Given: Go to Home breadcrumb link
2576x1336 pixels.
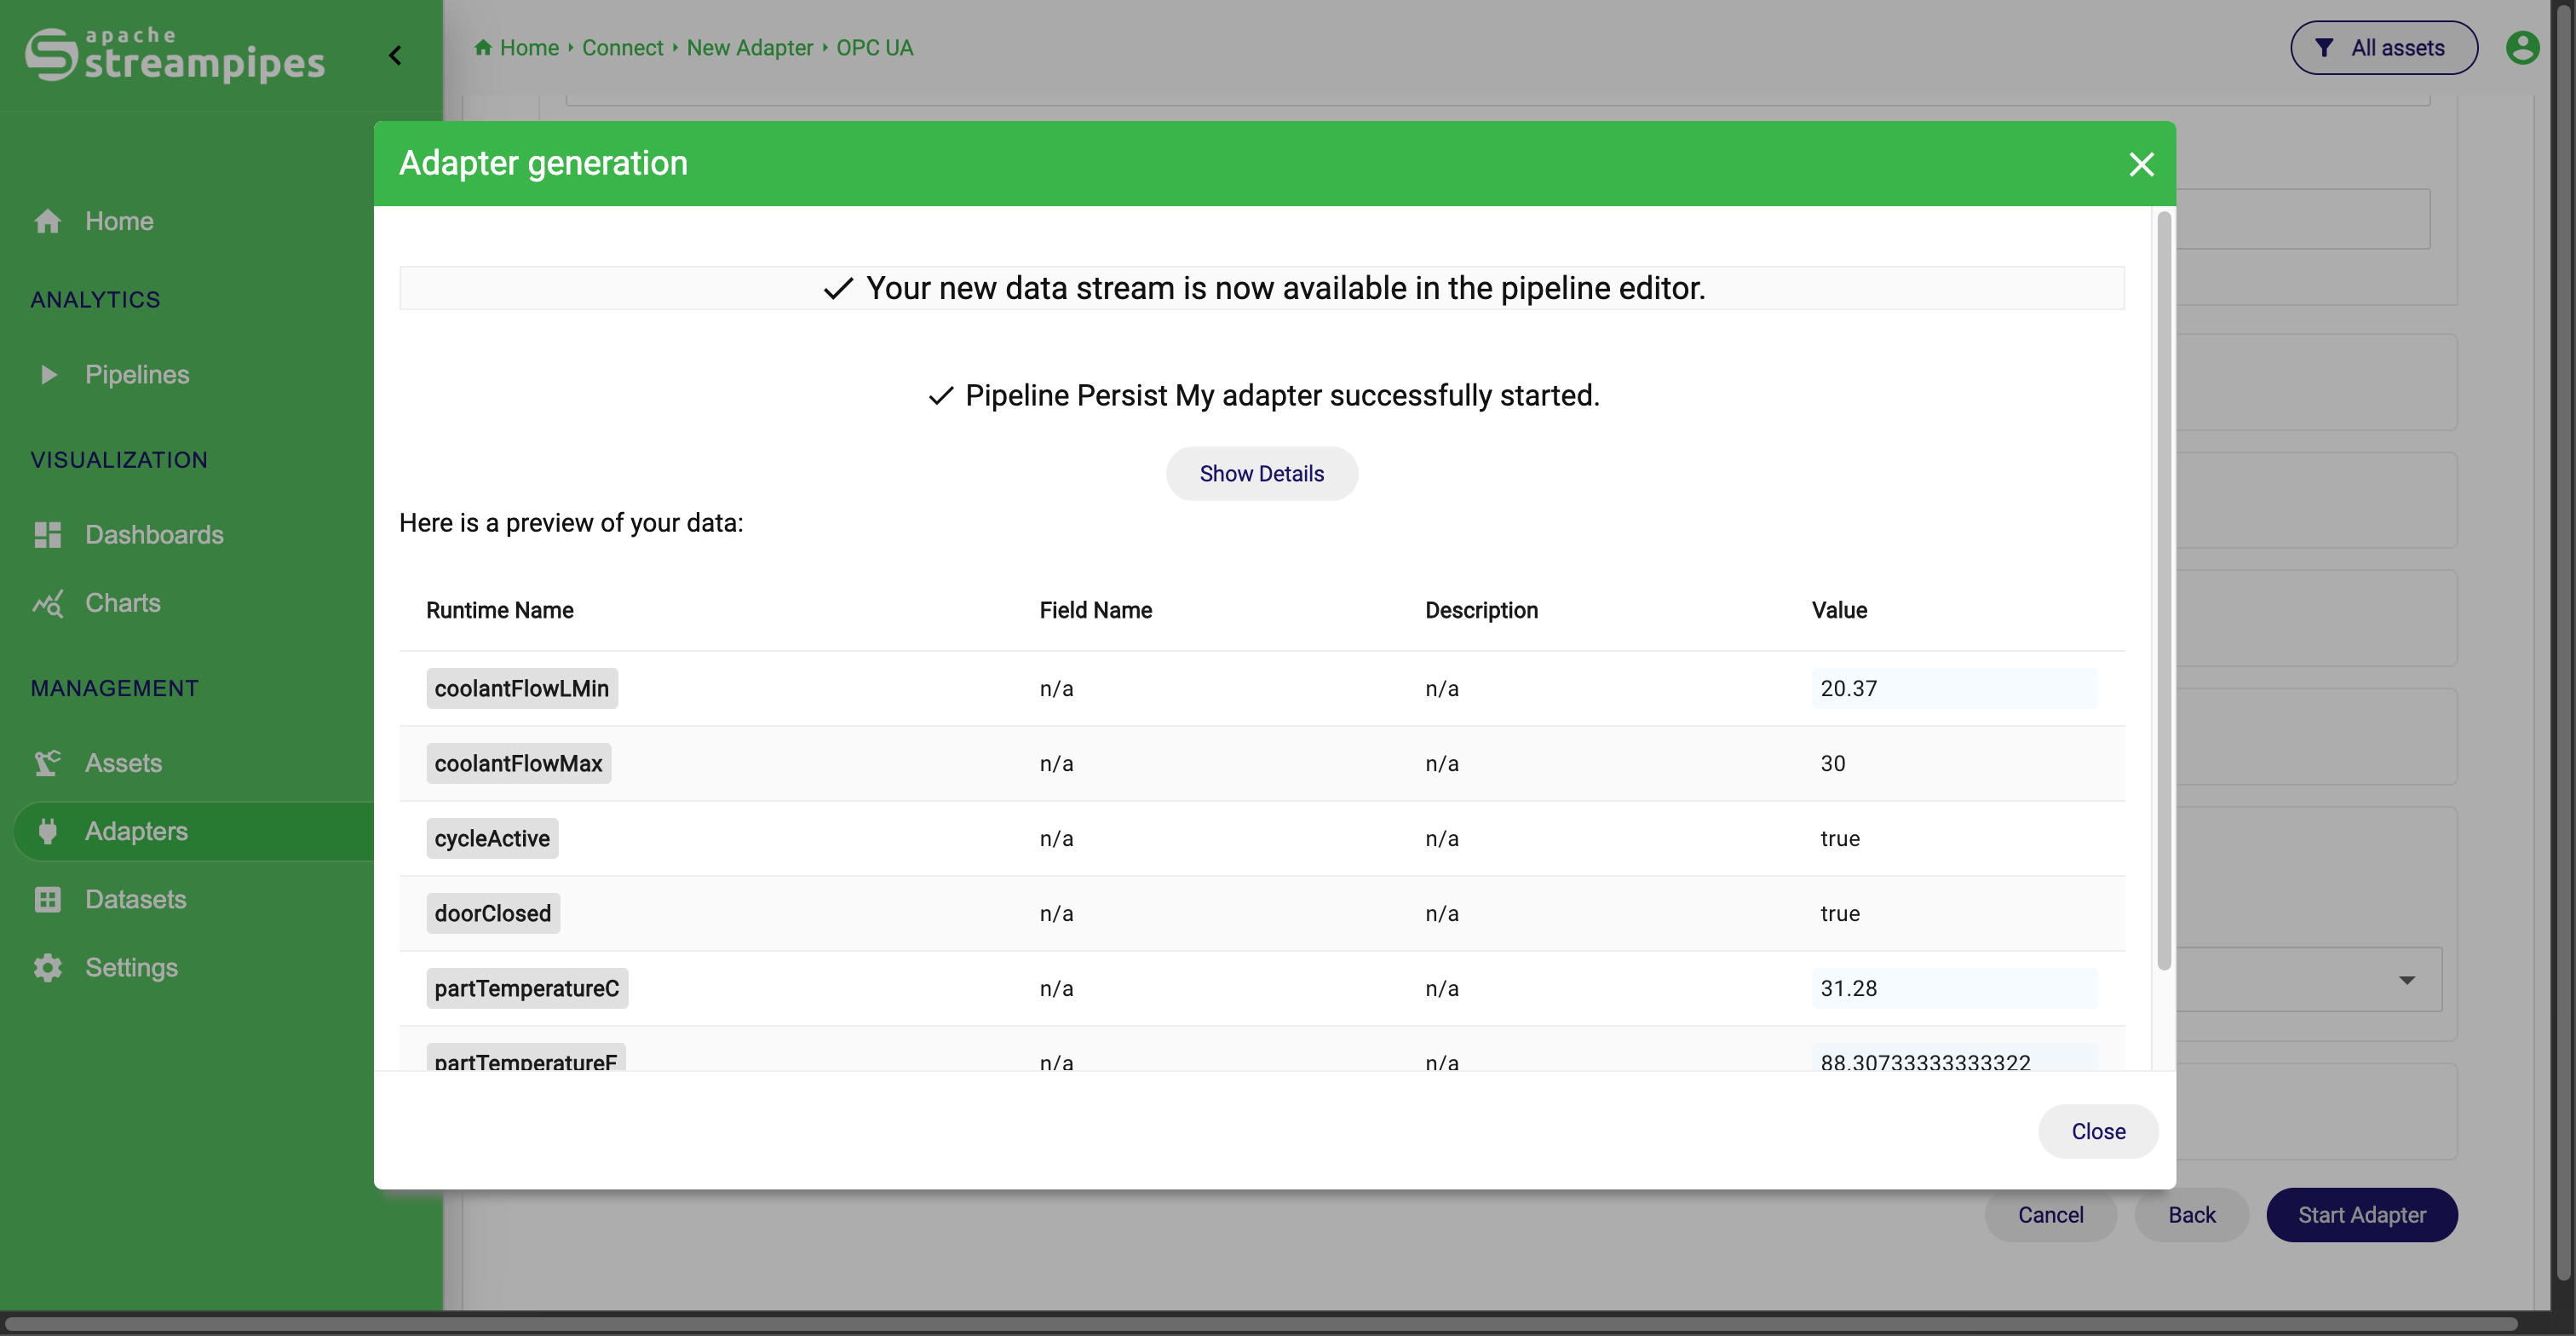Looking at the screenshot, I should click(x=529, y=47).
